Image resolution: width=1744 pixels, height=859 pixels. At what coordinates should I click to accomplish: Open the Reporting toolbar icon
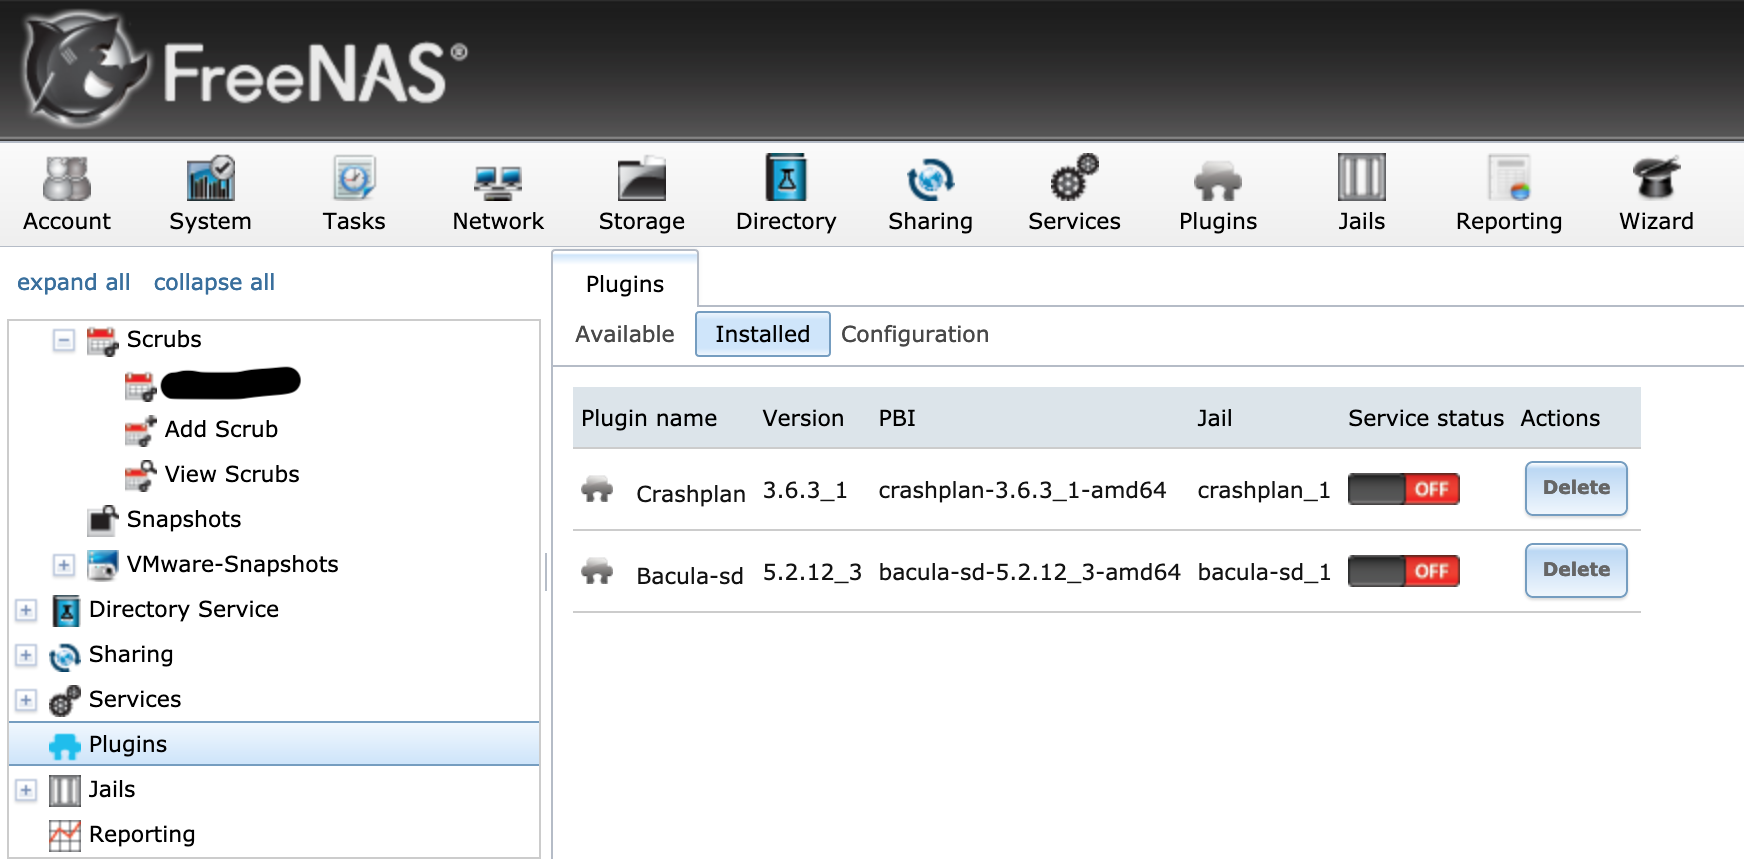pos(1509,179)
